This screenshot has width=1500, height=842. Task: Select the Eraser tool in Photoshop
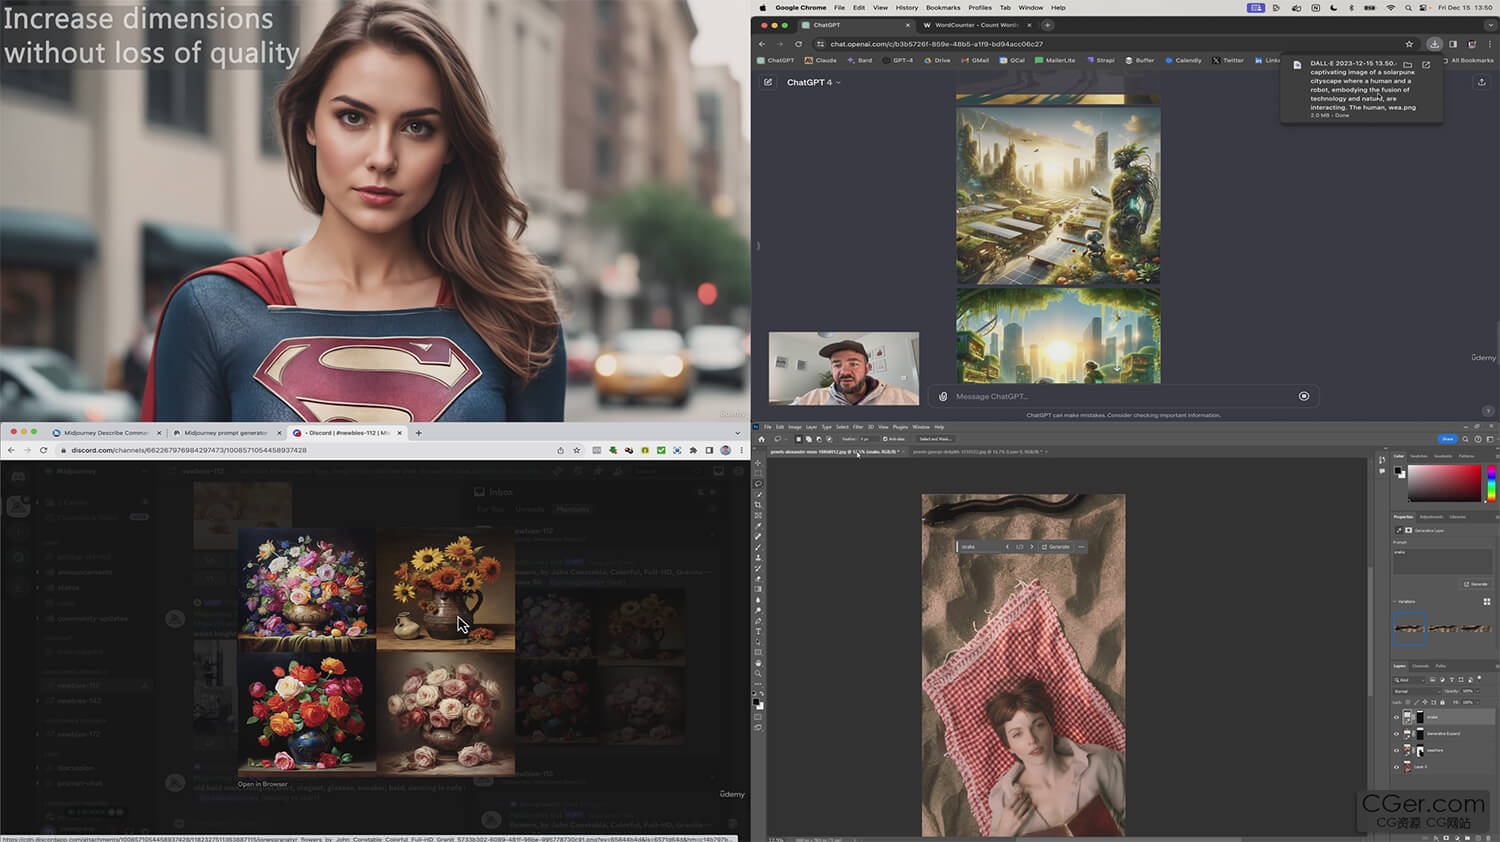click(x=758, y=579)
